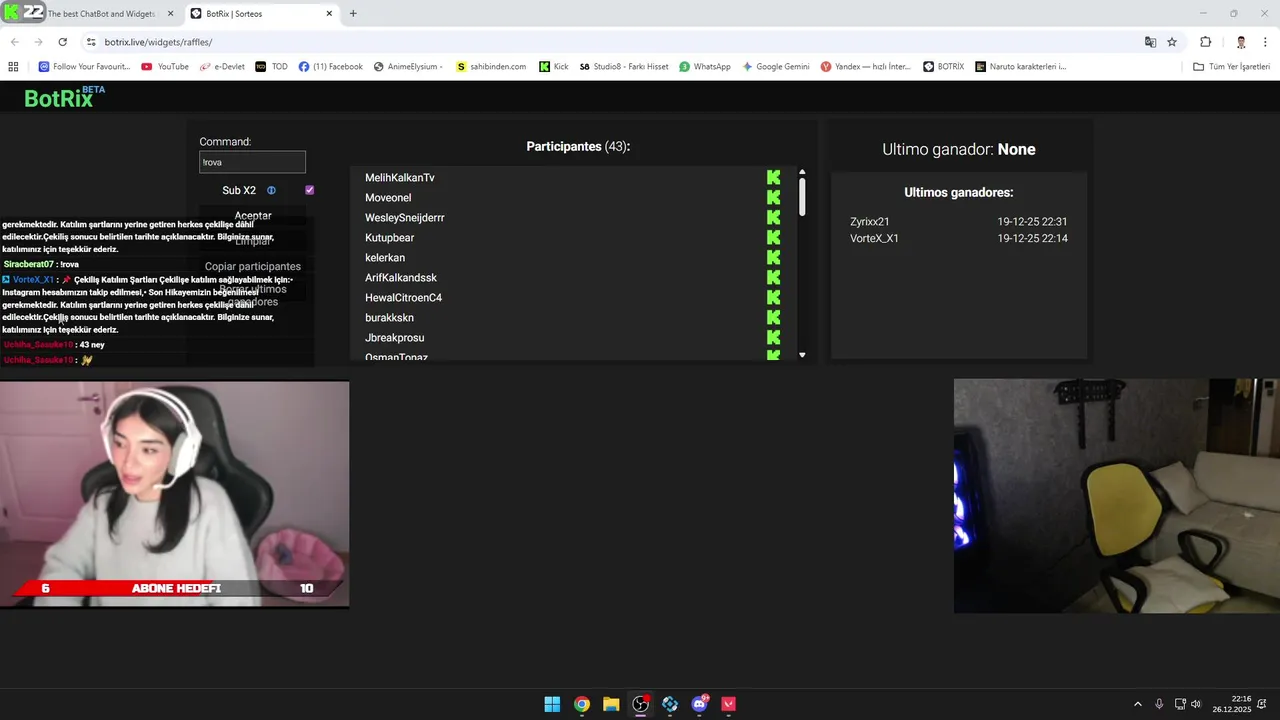The image size is (1280, 720).
Task: View site information for botrix.live
Action: (91, 42)
